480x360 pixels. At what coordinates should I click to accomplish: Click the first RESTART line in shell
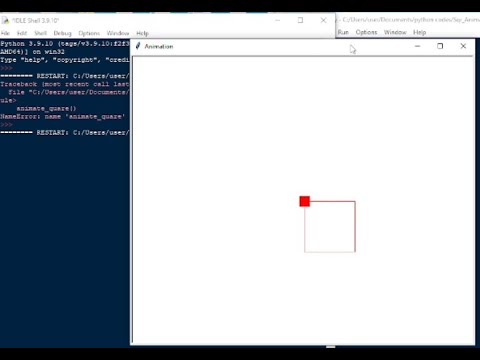pyautogui.click(x=65, y=76)
